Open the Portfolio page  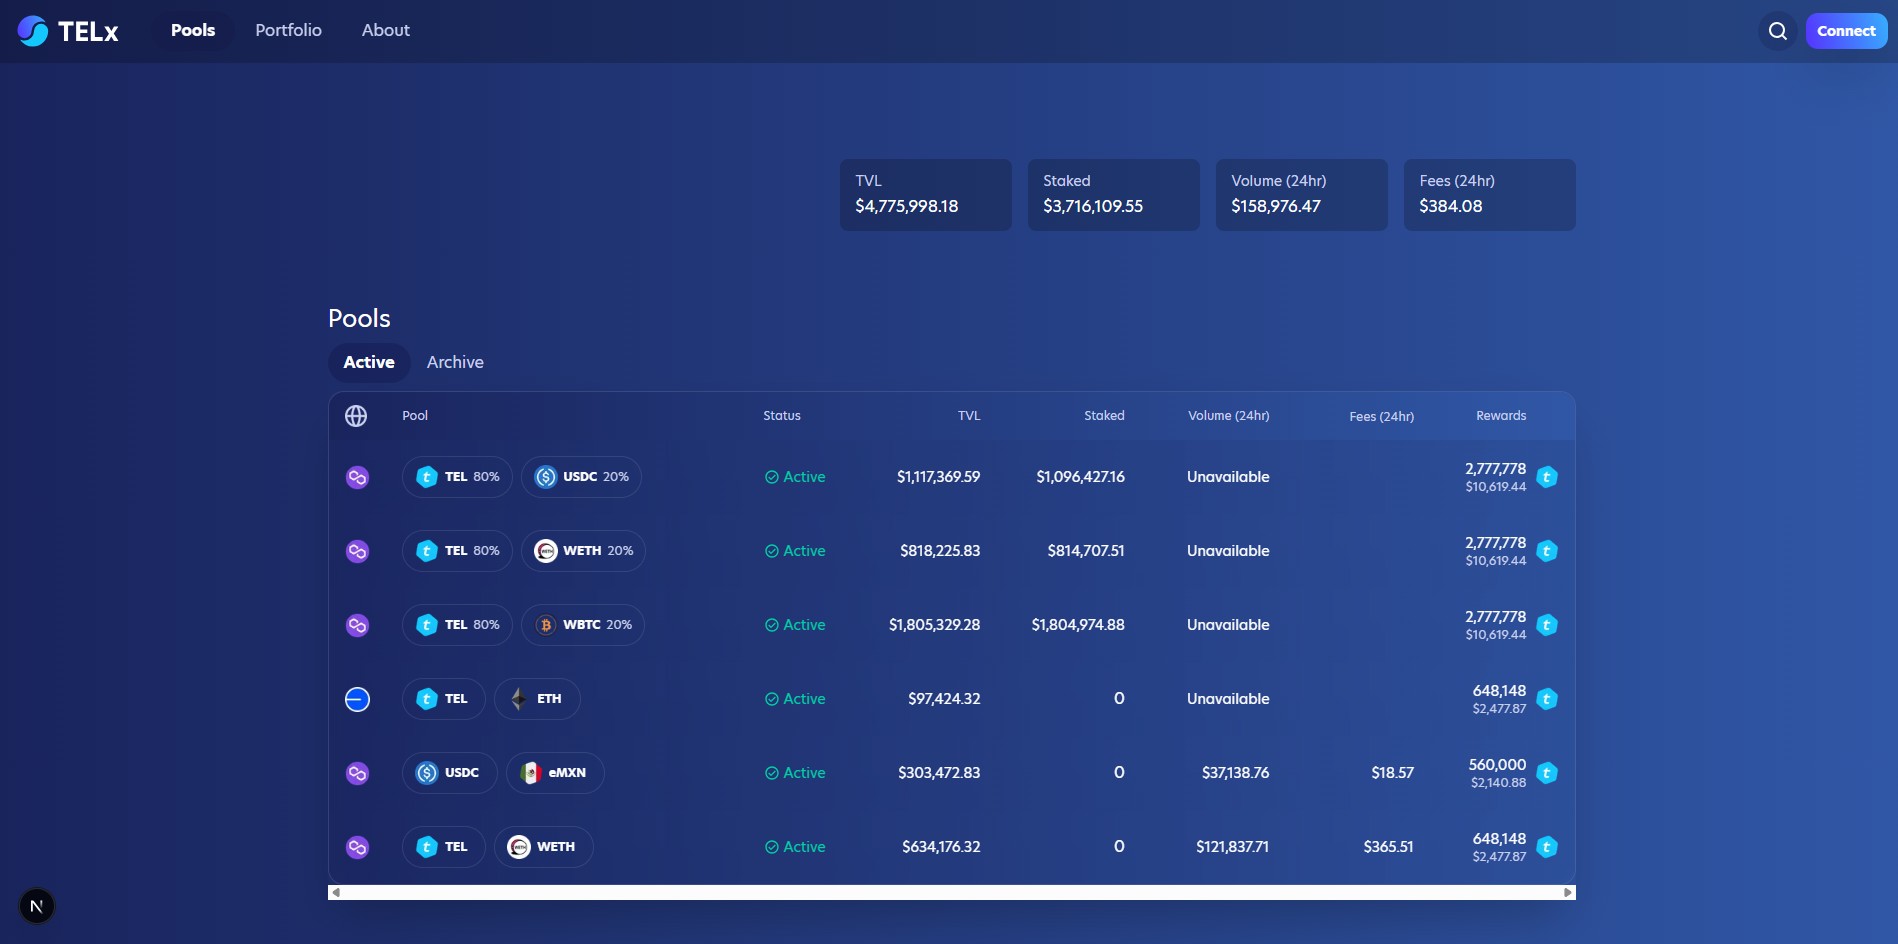[288, 30]
